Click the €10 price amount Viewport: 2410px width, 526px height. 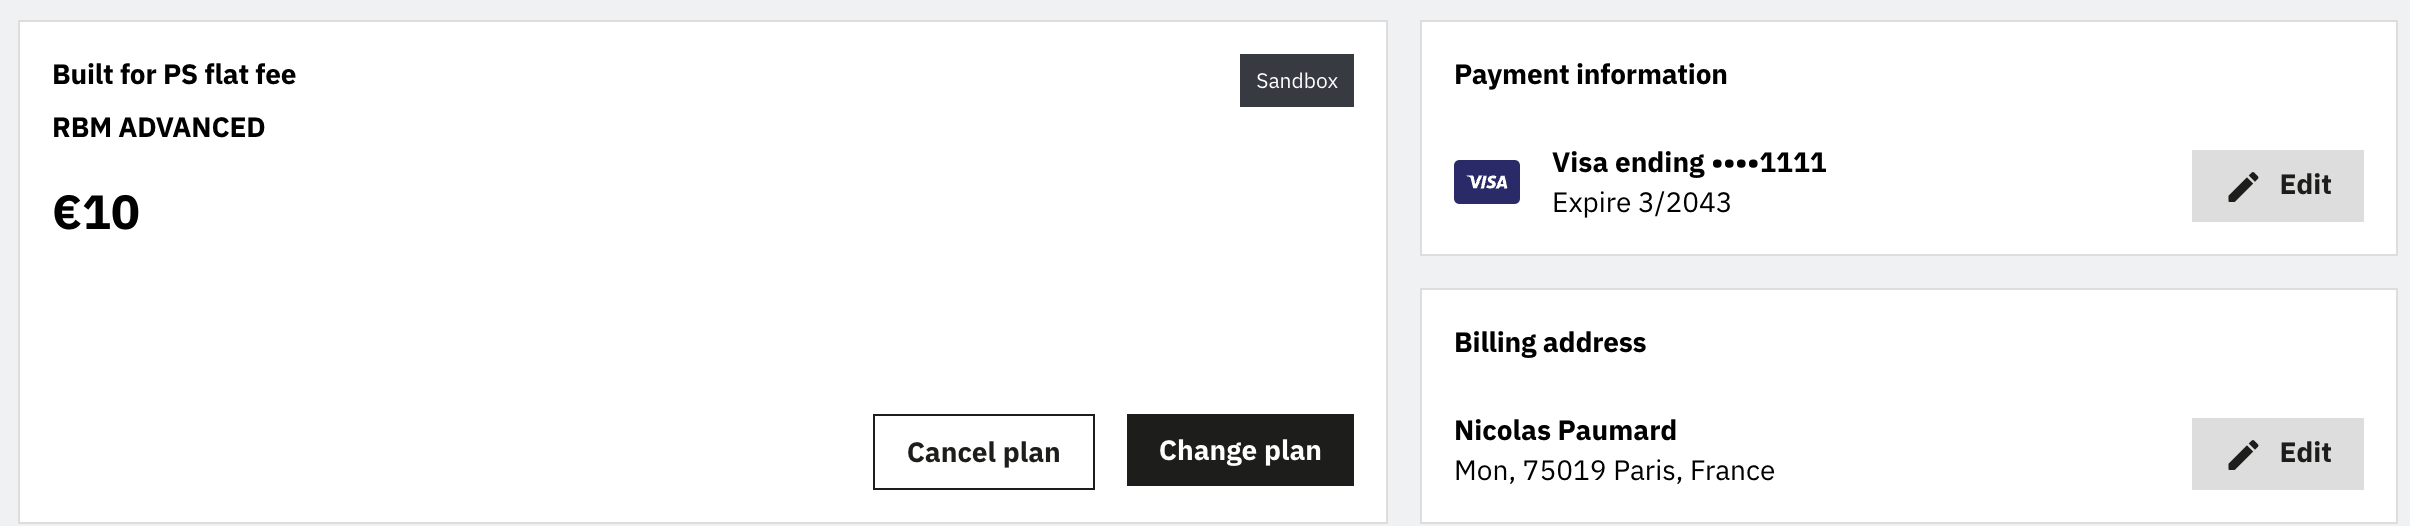pos(96,212)
